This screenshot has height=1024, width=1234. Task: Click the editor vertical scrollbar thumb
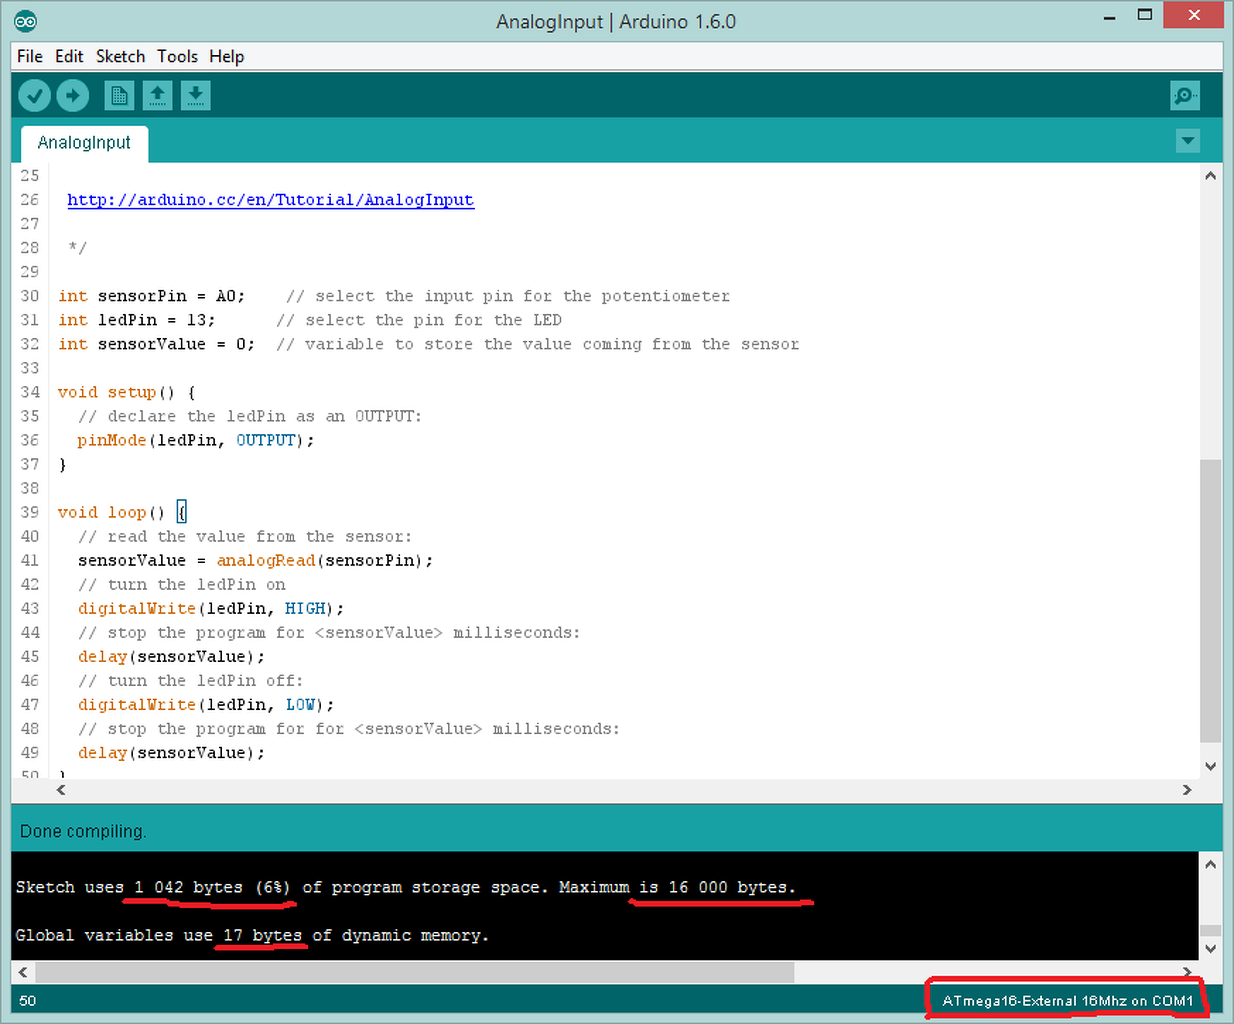1210,600
